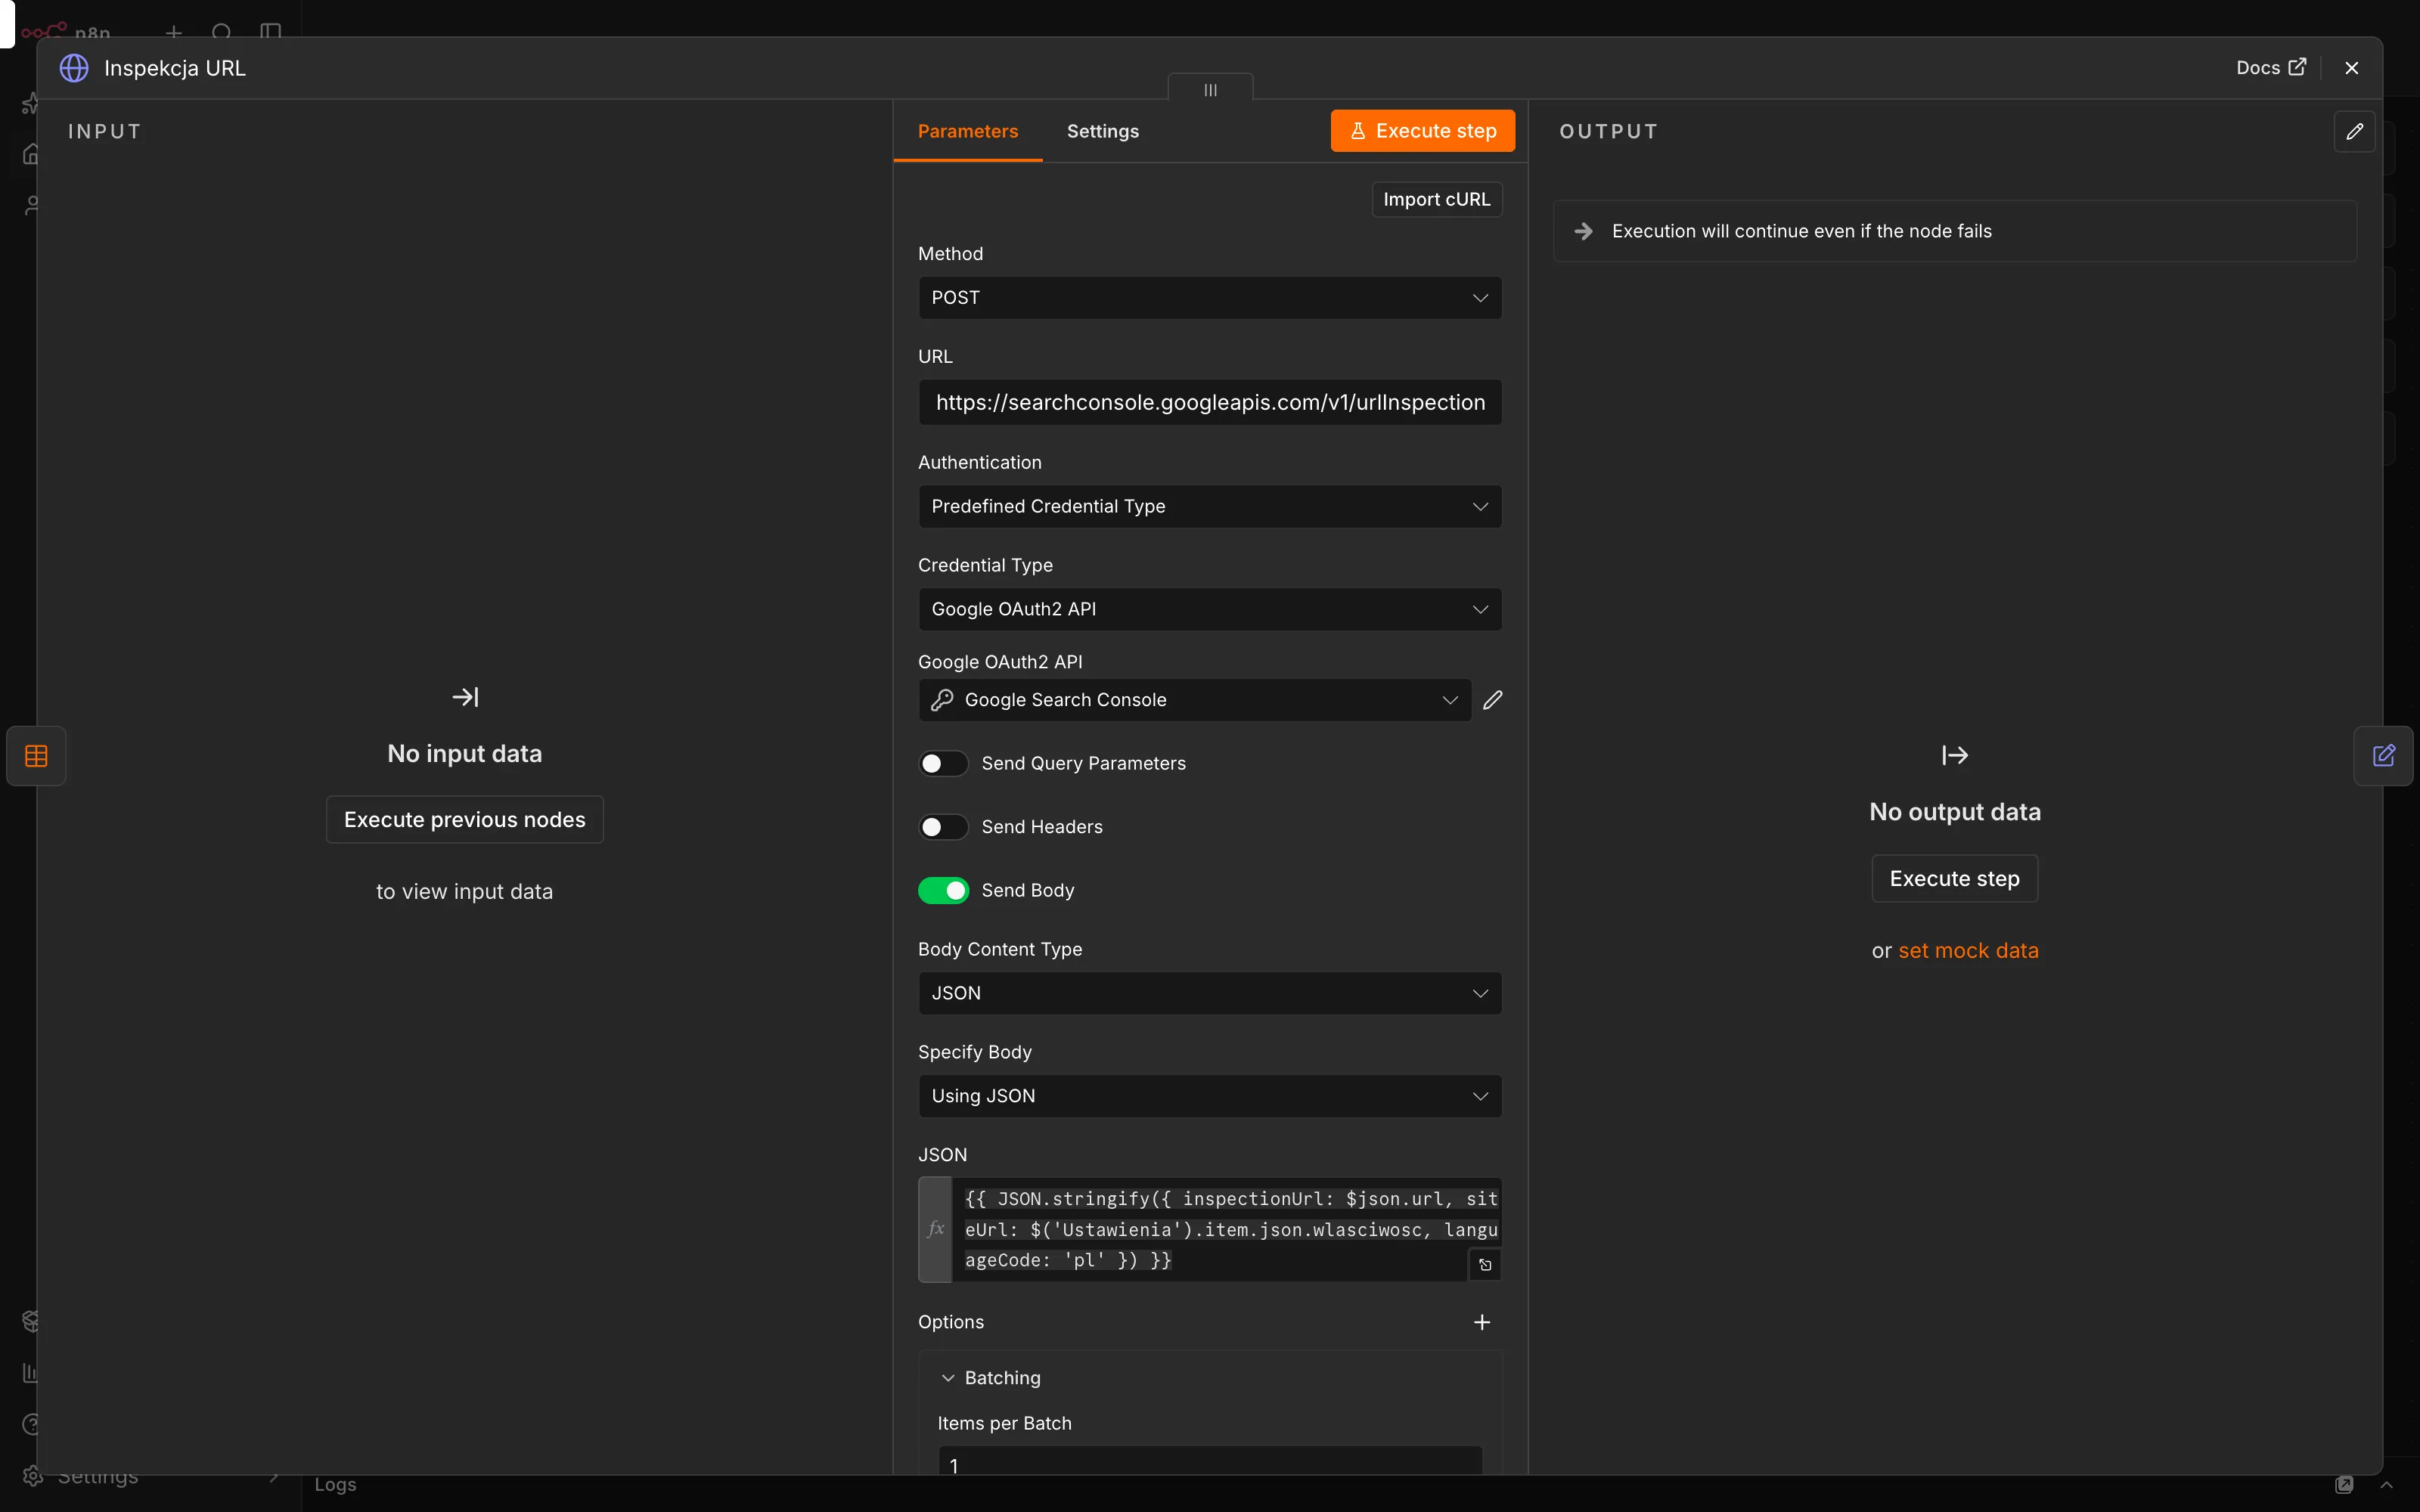Viewport: 2420px width, 1512px height.
Task: Click the Import cURL button
Action: point(1436,199)
